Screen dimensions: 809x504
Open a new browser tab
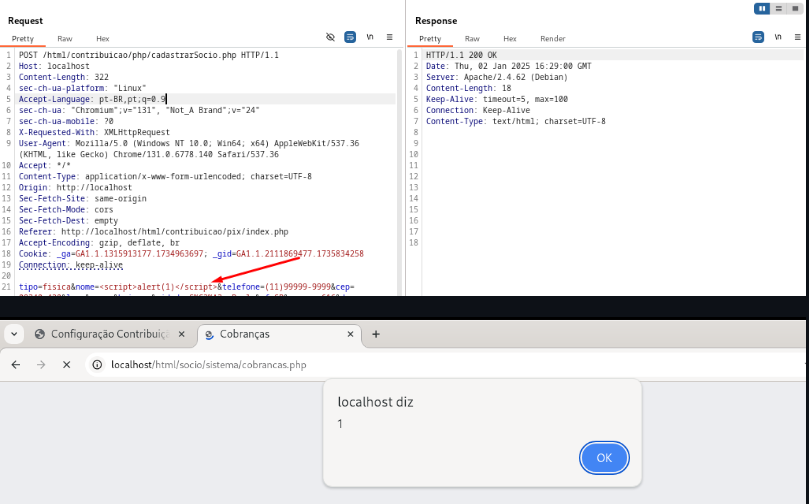(376, 334)
